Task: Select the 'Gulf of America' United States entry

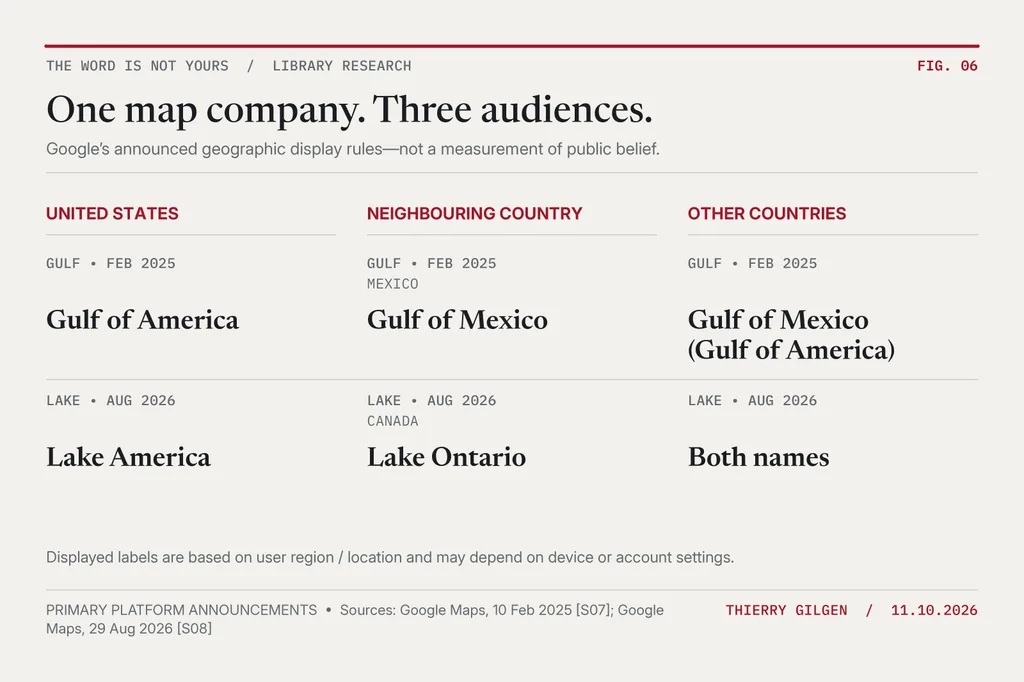Action: (142, 320)
